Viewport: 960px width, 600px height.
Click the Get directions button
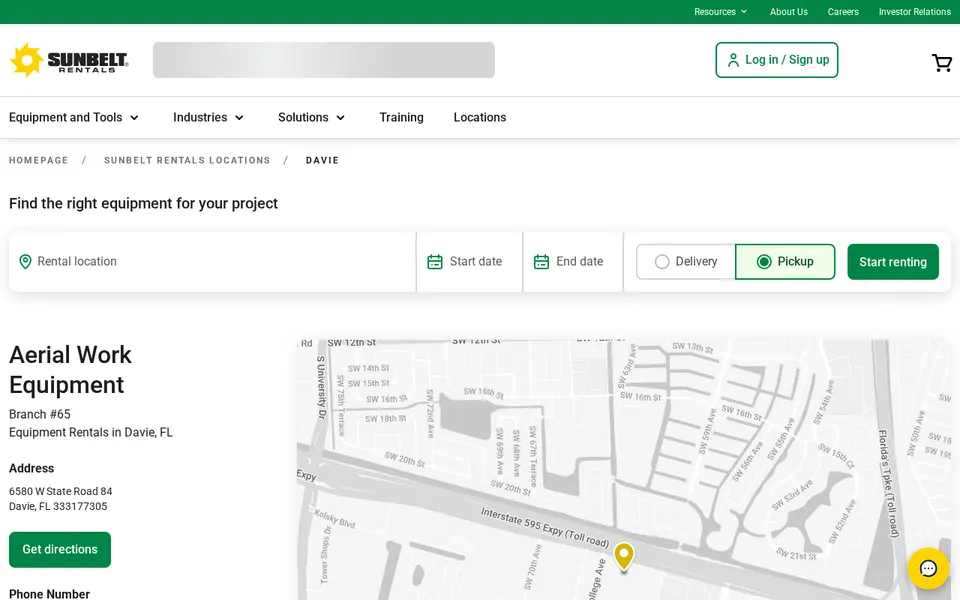point(60,550)
